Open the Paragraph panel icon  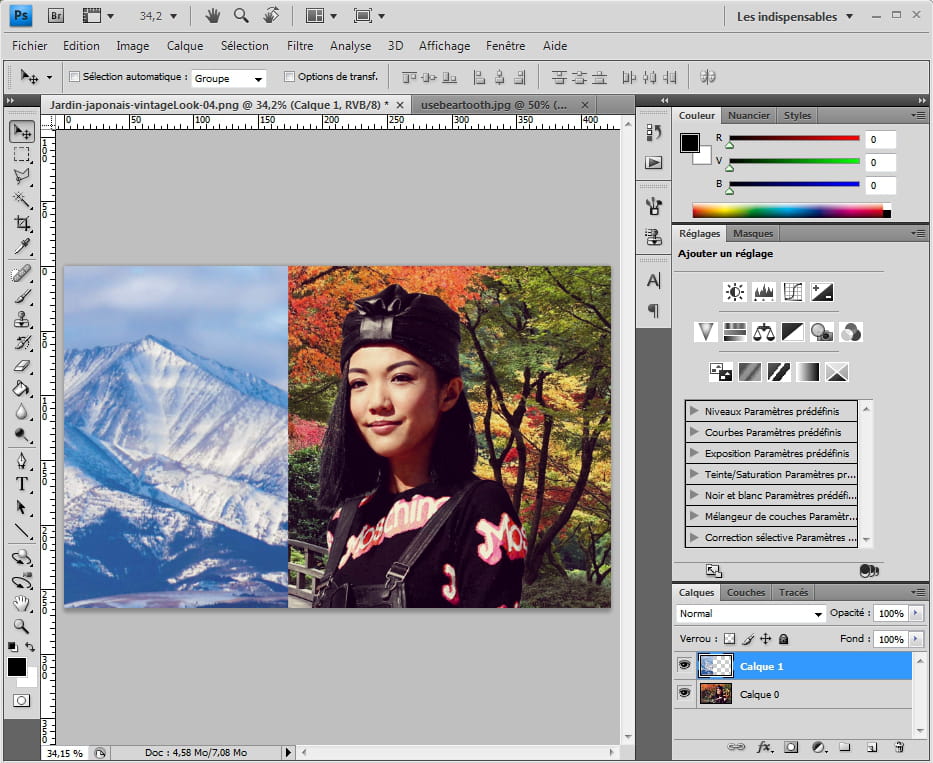tap(654, 310)
